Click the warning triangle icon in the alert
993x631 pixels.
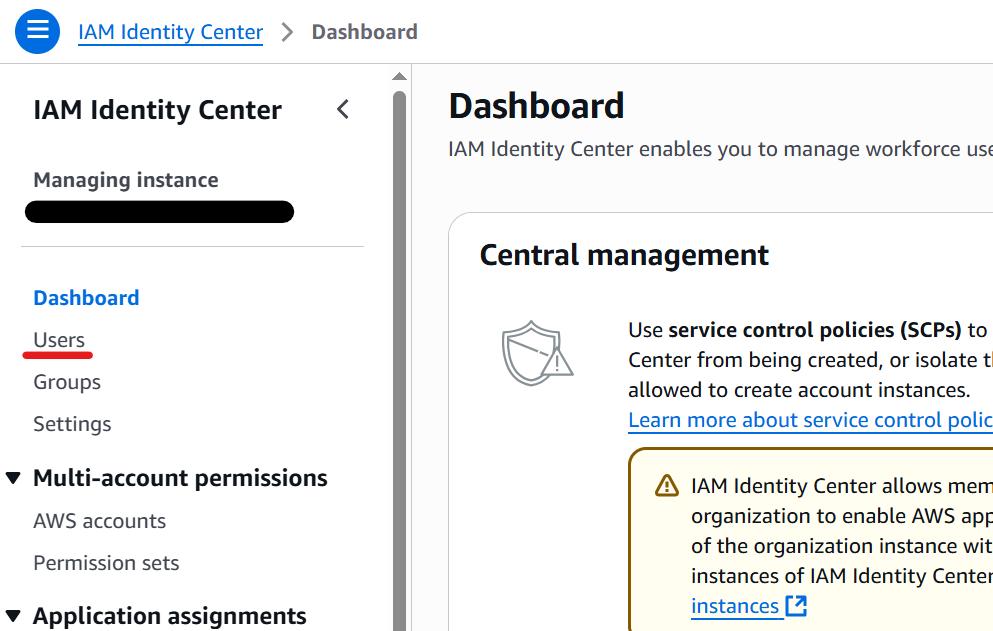pyautogui.click(x=666, y=486)
